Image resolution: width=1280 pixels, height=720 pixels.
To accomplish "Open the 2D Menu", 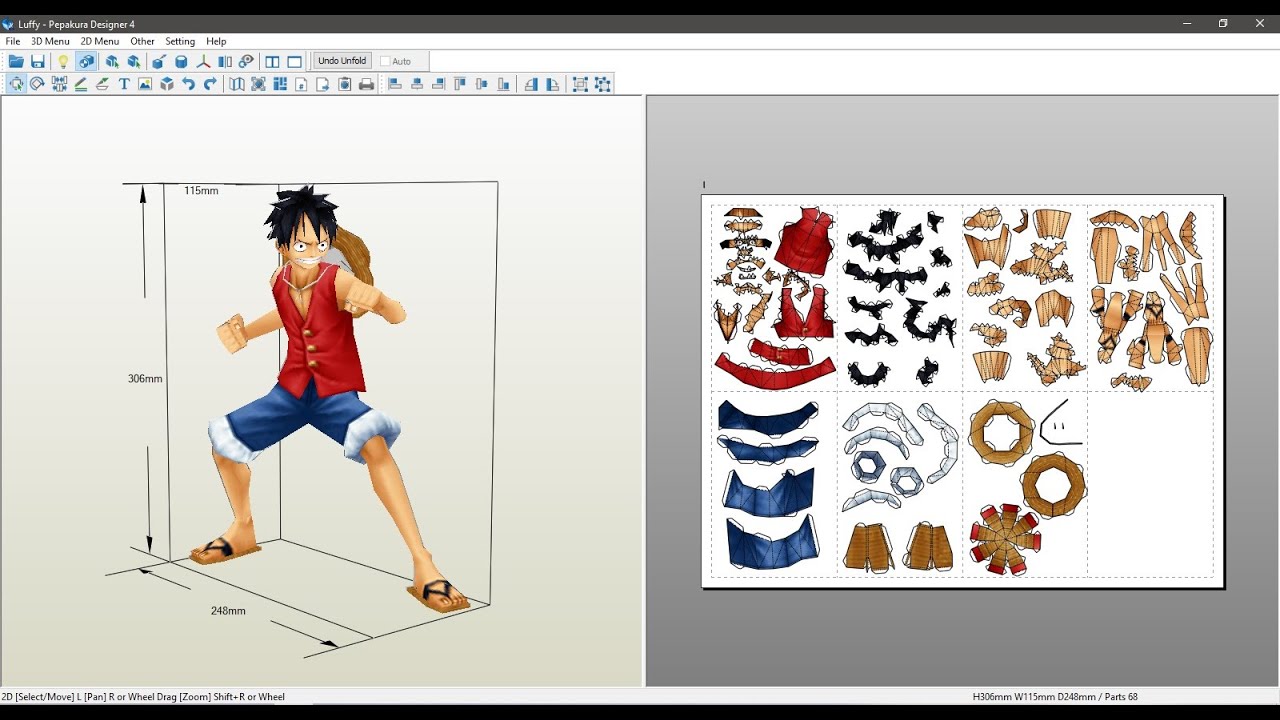I will tap(100, 41).
